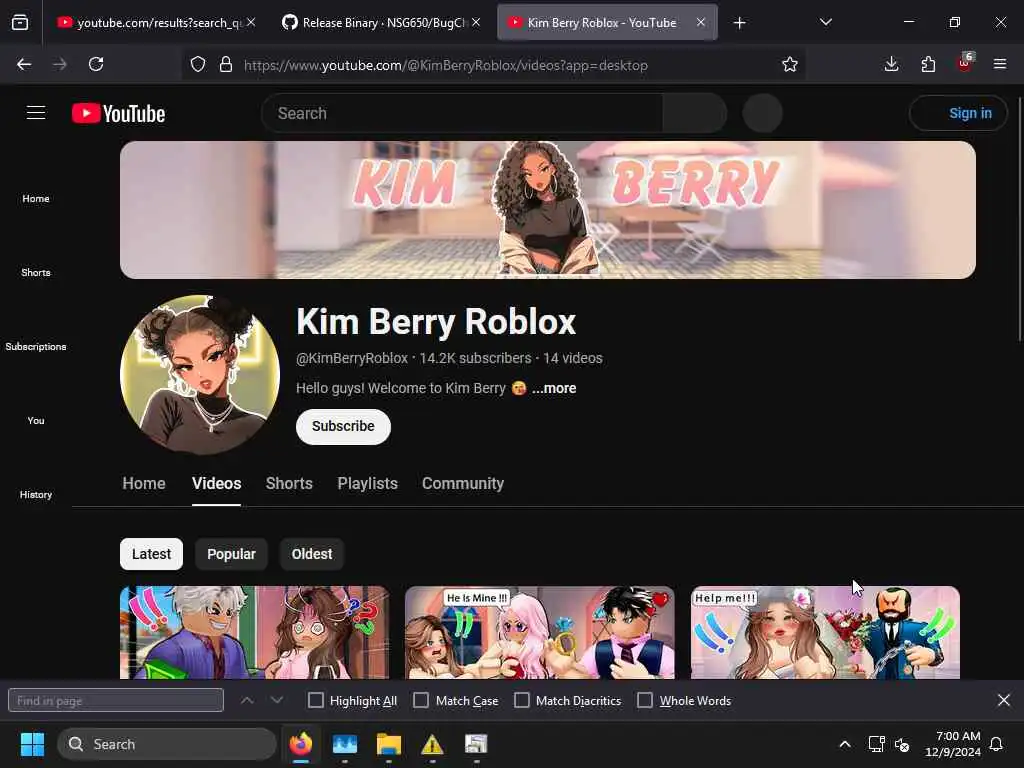Image resolution: width=1024 pixels, height=768 pixels.
Task: Open the 'Help me!!!' video thumbnail
Action: [825, 632]
